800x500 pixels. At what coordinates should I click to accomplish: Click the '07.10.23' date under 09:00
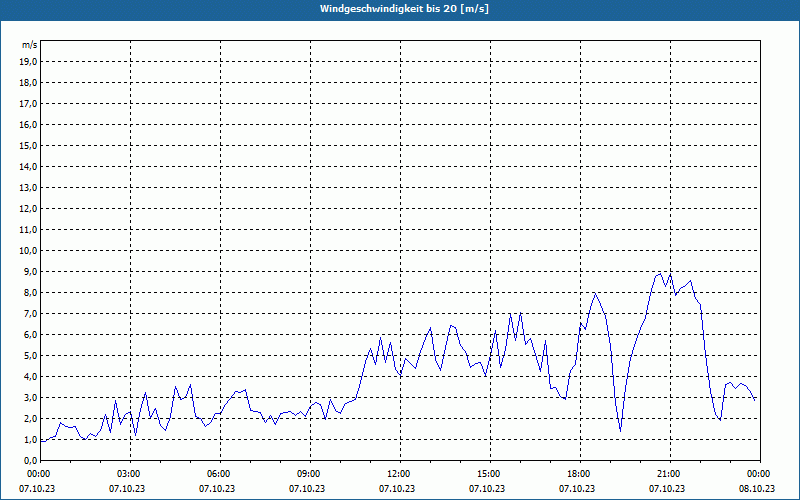click(307, 488)
